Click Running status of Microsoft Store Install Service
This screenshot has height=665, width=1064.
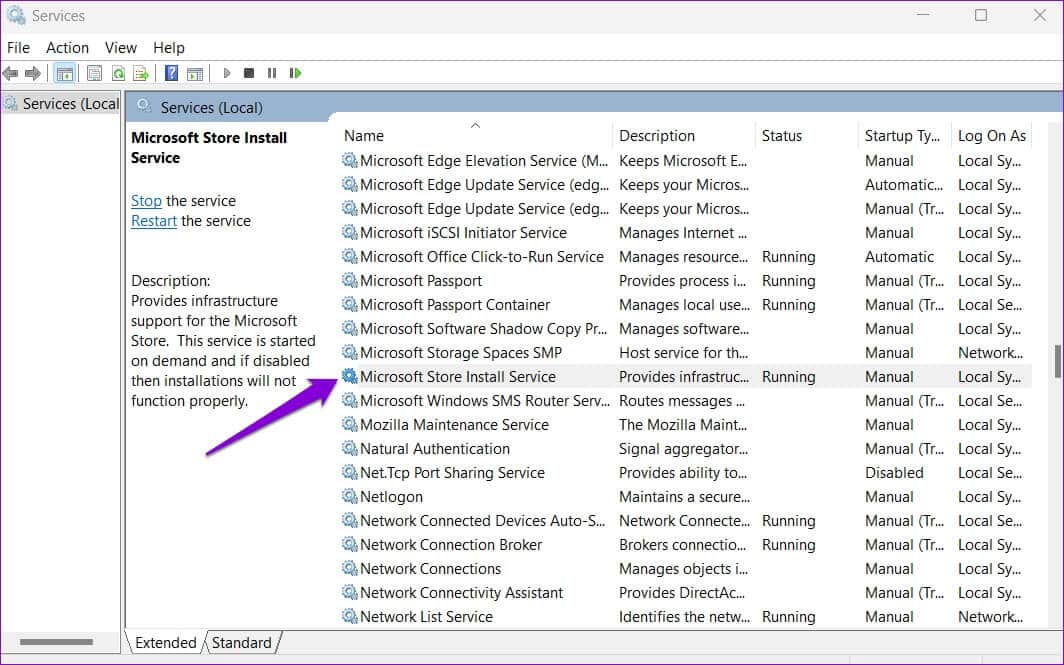(788, 377)
